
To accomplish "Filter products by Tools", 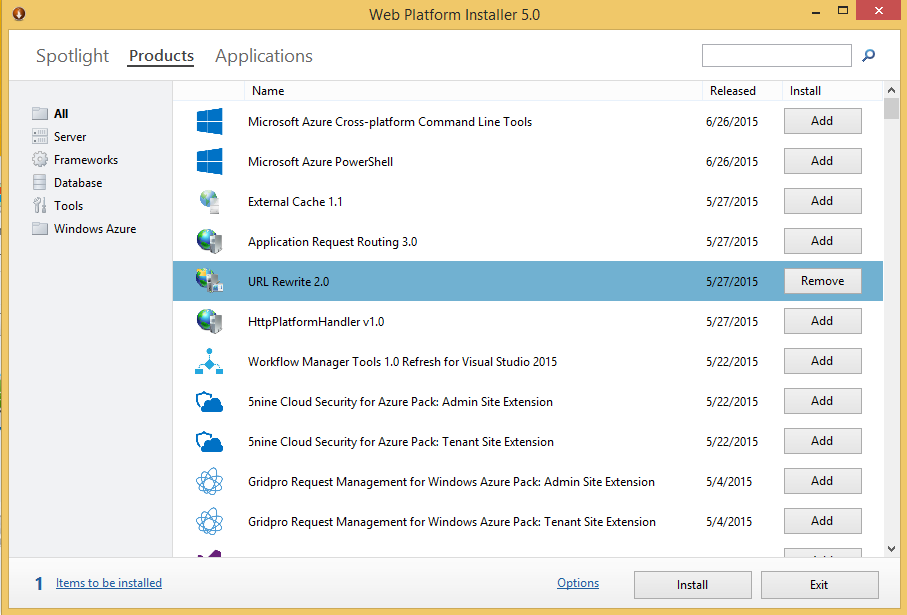I will (68, 205).
